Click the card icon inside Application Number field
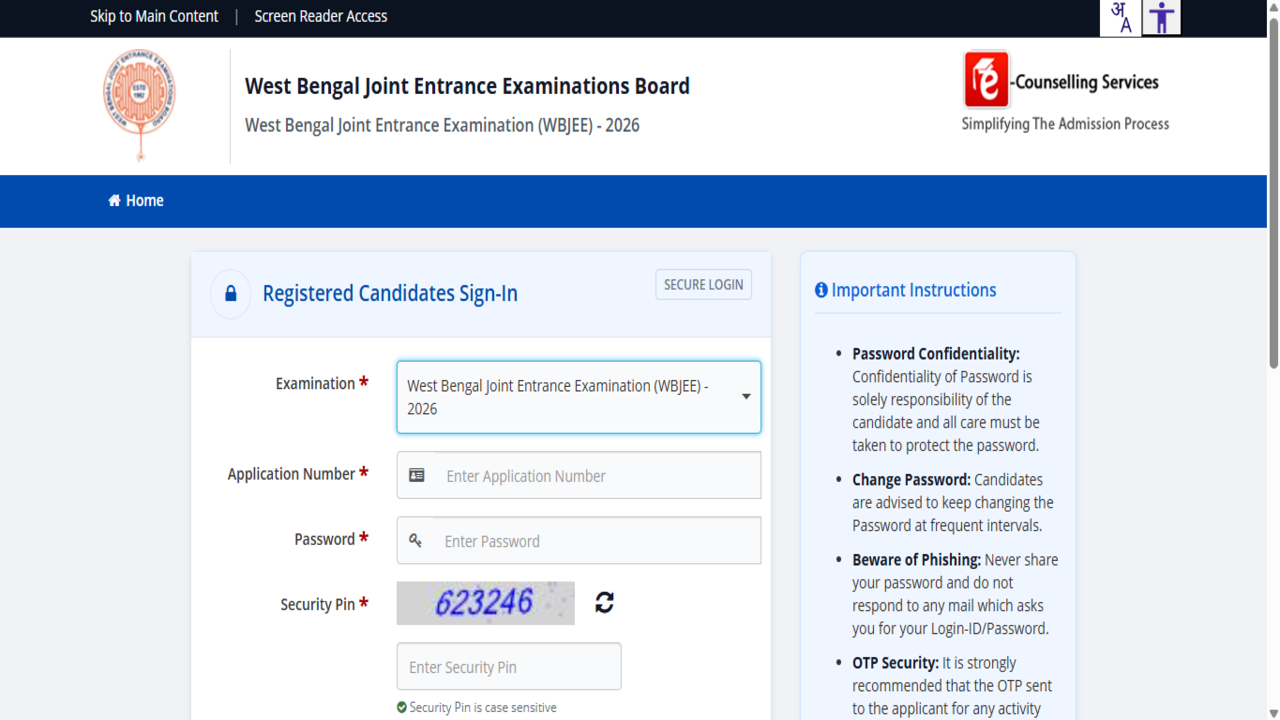This screenshot has height=720, width=1280. pyautogui.click(x=416, y=475)
